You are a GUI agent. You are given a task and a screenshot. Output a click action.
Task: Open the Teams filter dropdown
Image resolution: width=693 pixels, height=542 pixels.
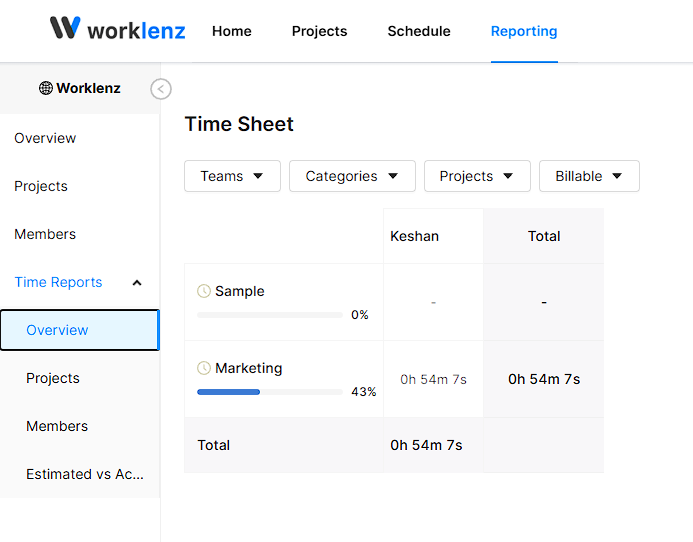pos(232,176)
